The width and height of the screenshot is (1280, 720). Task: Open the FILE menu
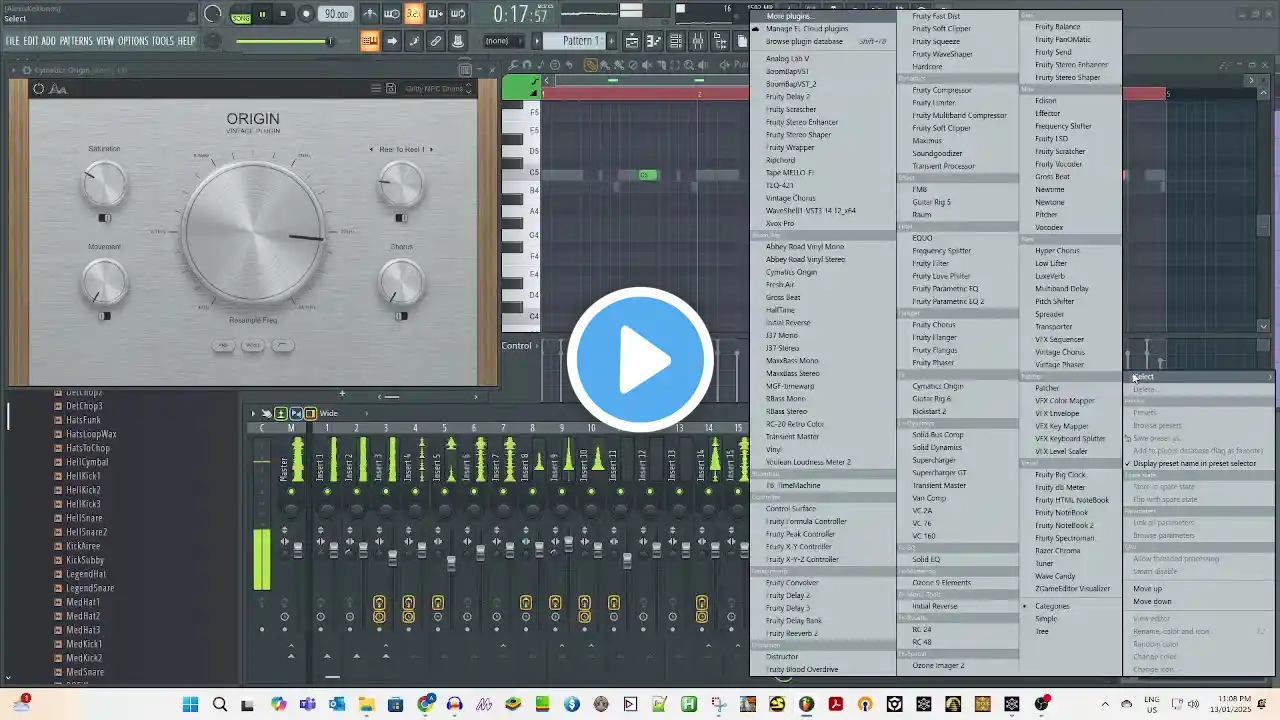(13, 41)
